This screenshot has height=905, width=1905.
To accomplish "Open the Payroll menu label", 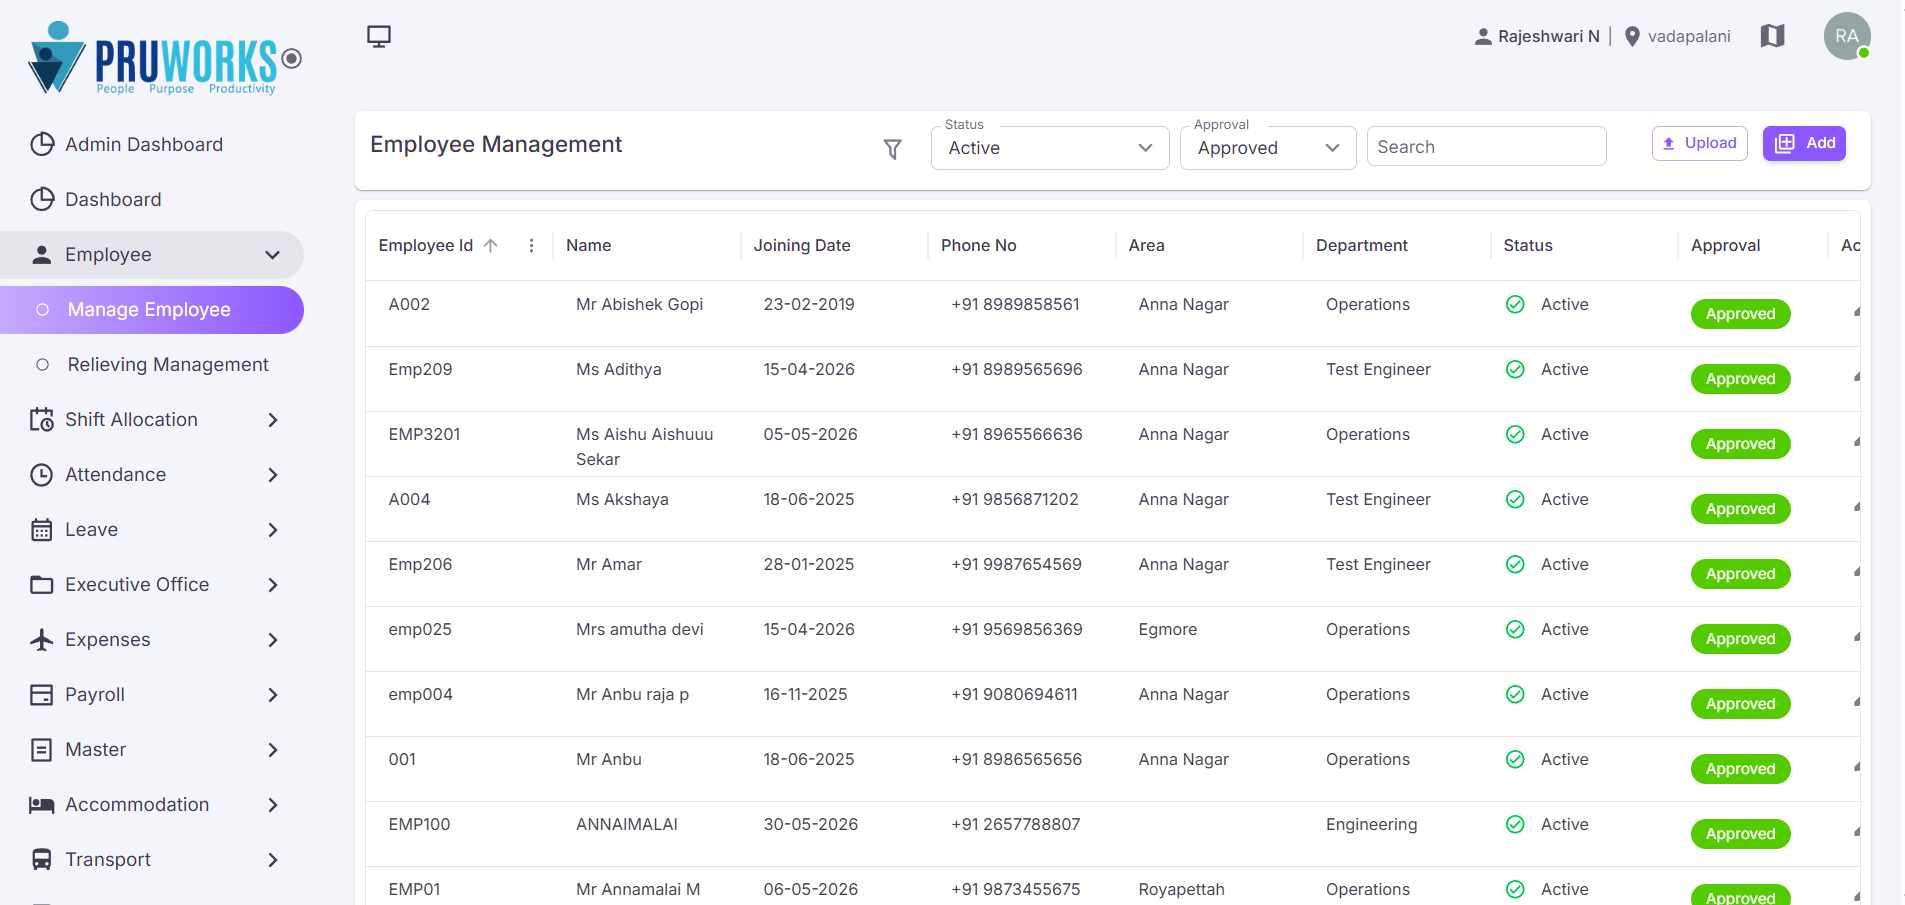I will pyautogui.click(x=95, y=694).
